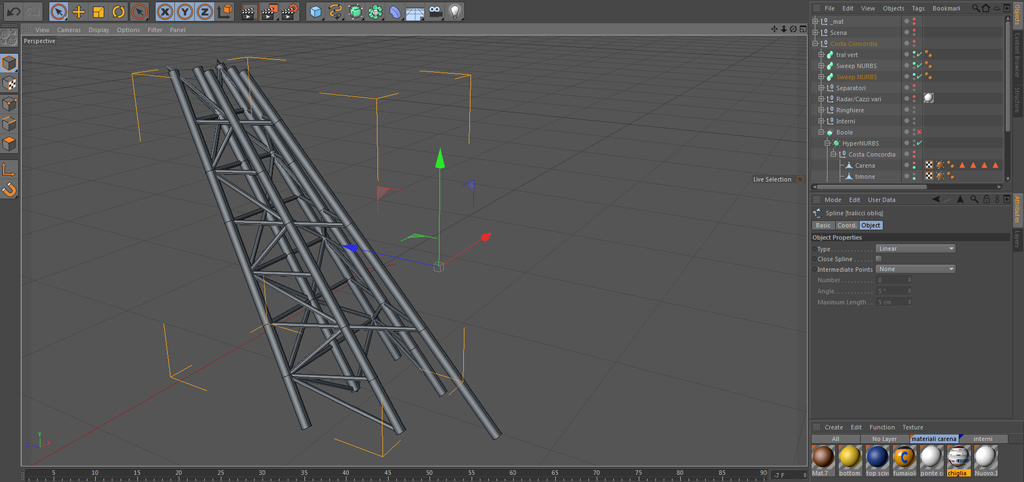Select the timone object row
This screenshot has height=482, width=1024.
tap(865, 176)
